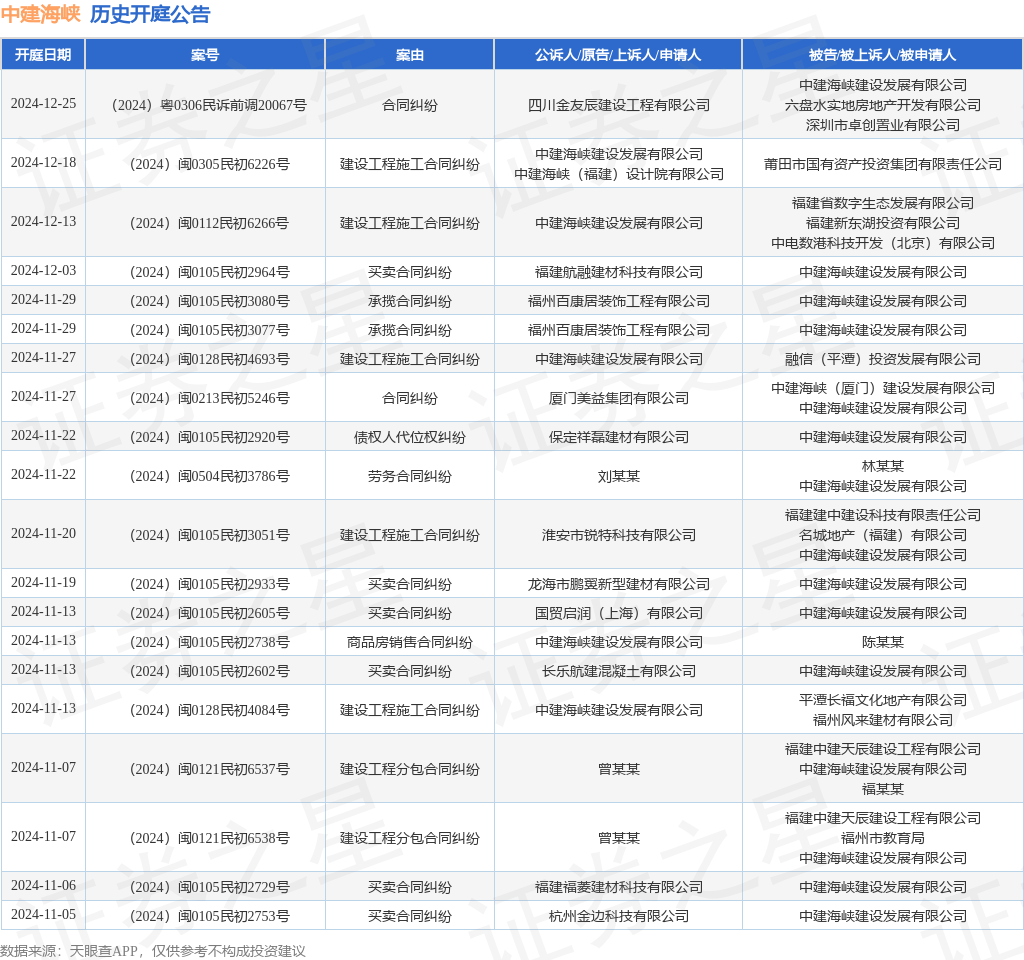Select the date cell '2024-12-13'
1024x960 pixels.
coord(43,221)
